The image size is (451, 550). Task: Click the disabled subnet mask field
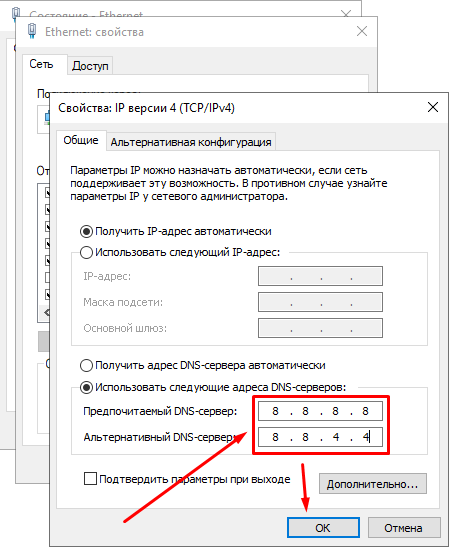320,302
